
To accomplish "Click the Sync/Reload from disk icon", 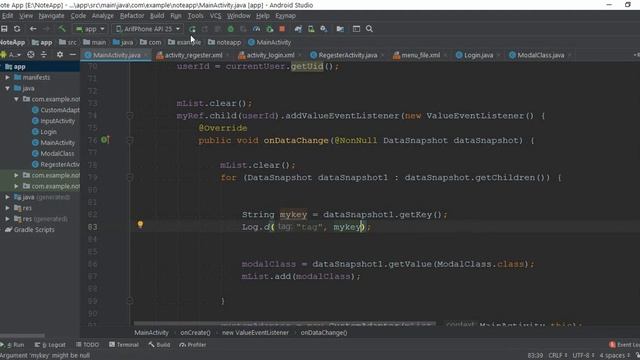I will pyautogui.click(x=17, y=29).
